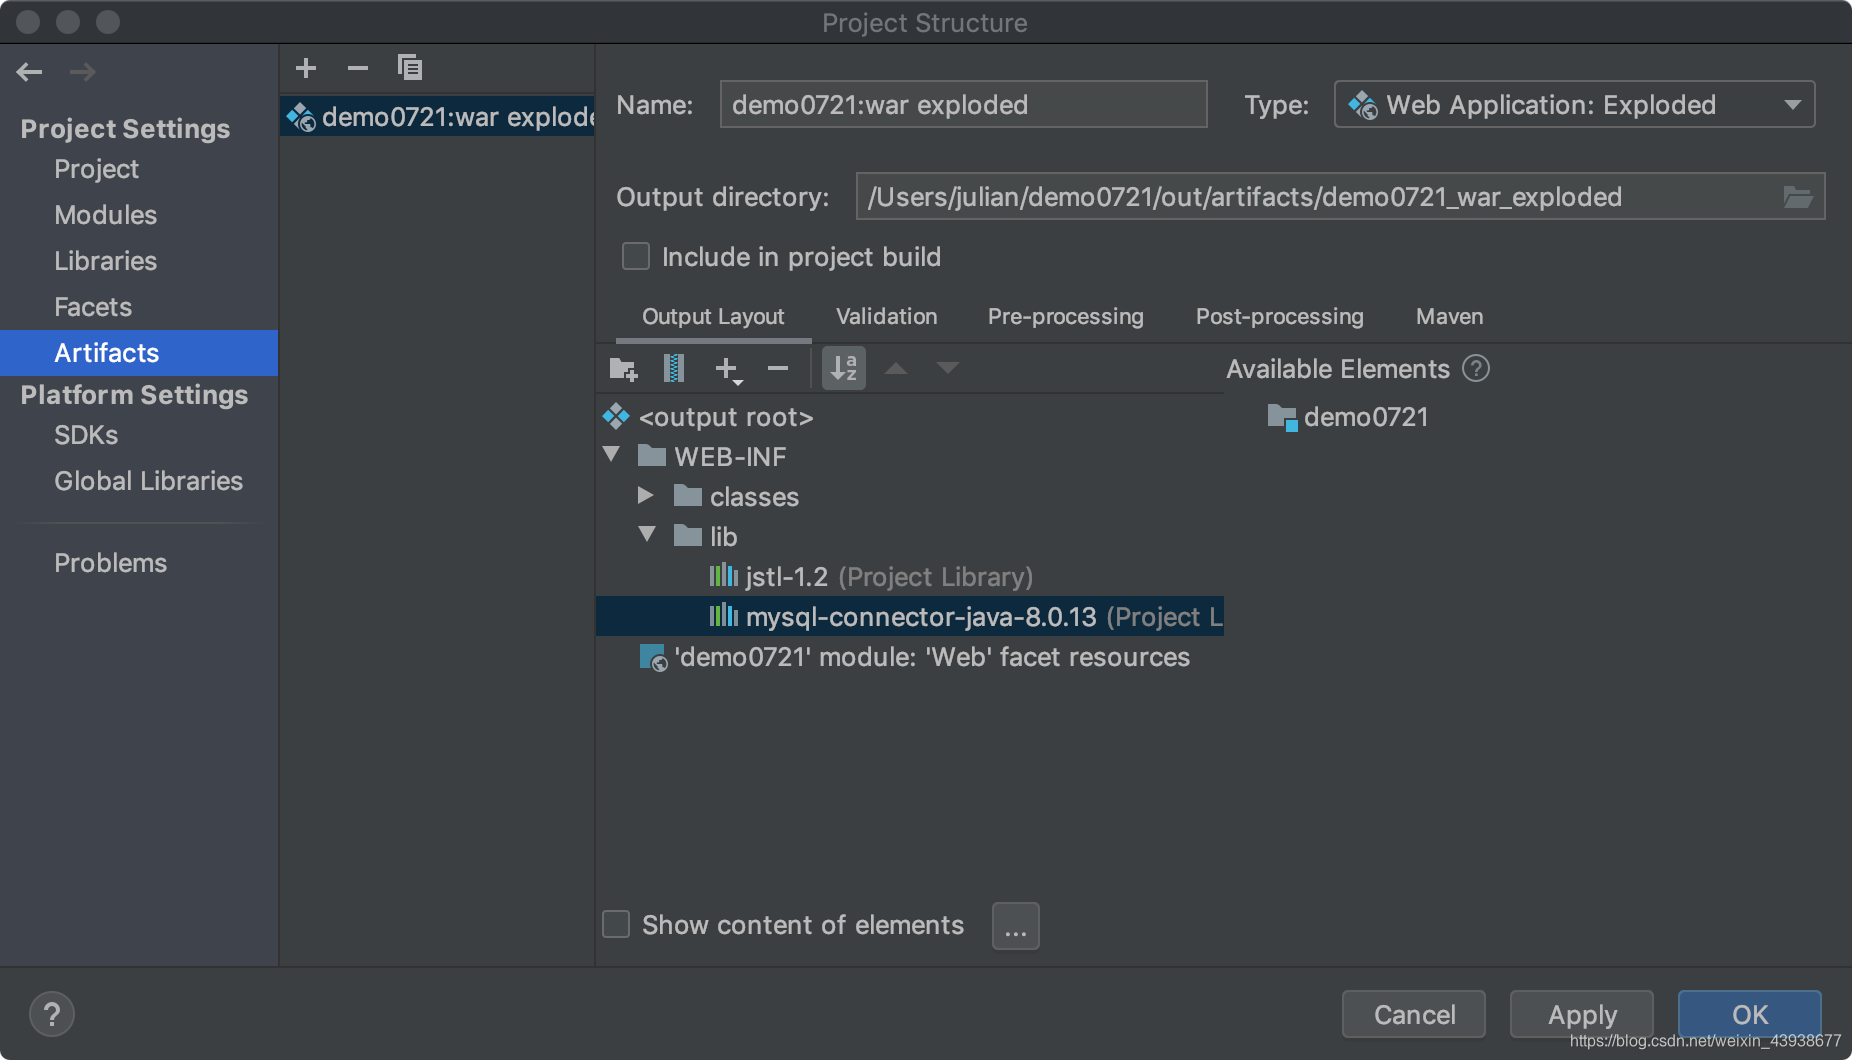
Task: Open the Add Copy Of plus dropdown
Action: [728, 370]
